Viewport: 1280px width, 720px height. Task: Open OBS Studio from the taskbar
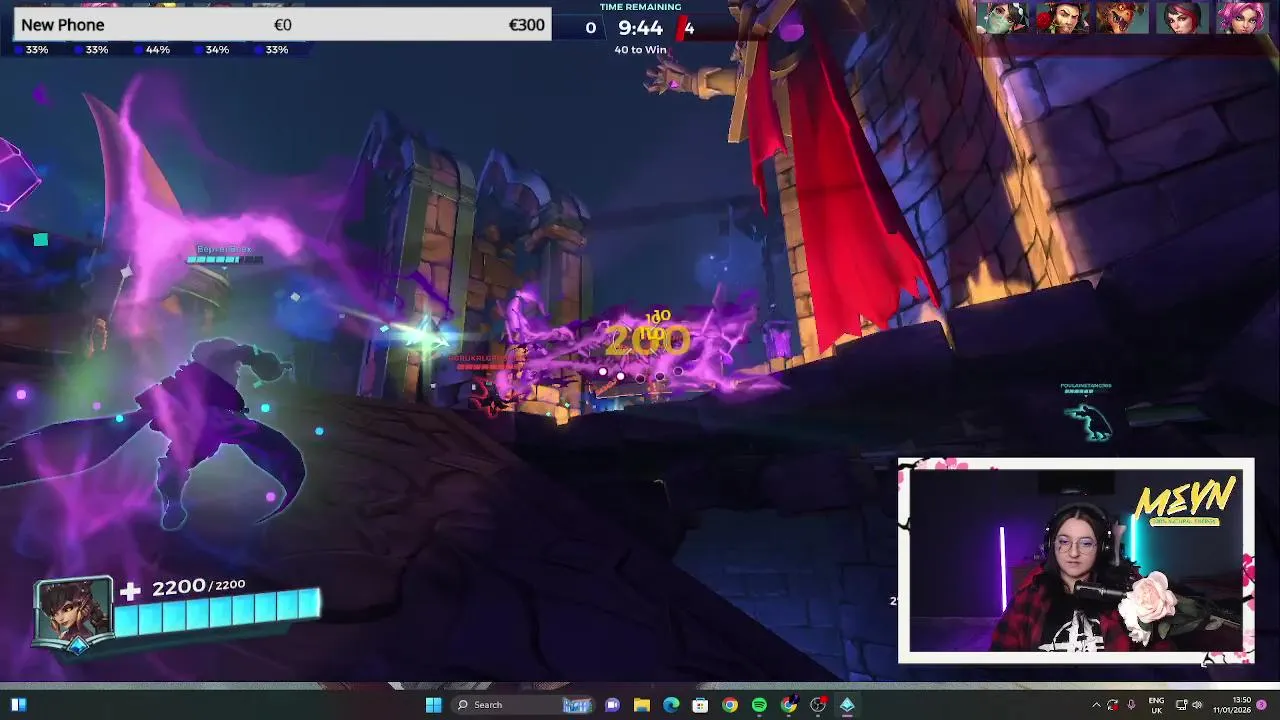pos(818,705)
